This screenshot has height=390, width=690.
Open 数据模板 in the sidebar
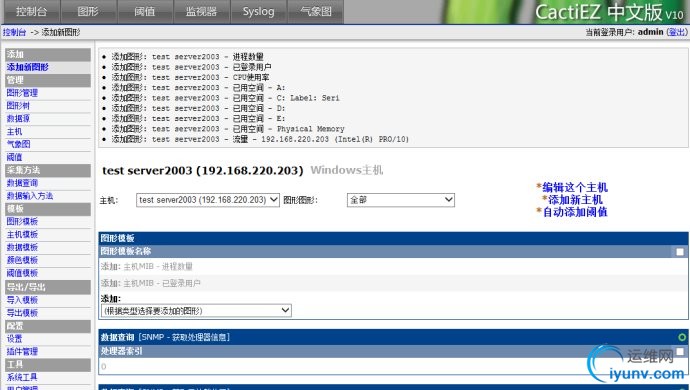coord(22,247)
